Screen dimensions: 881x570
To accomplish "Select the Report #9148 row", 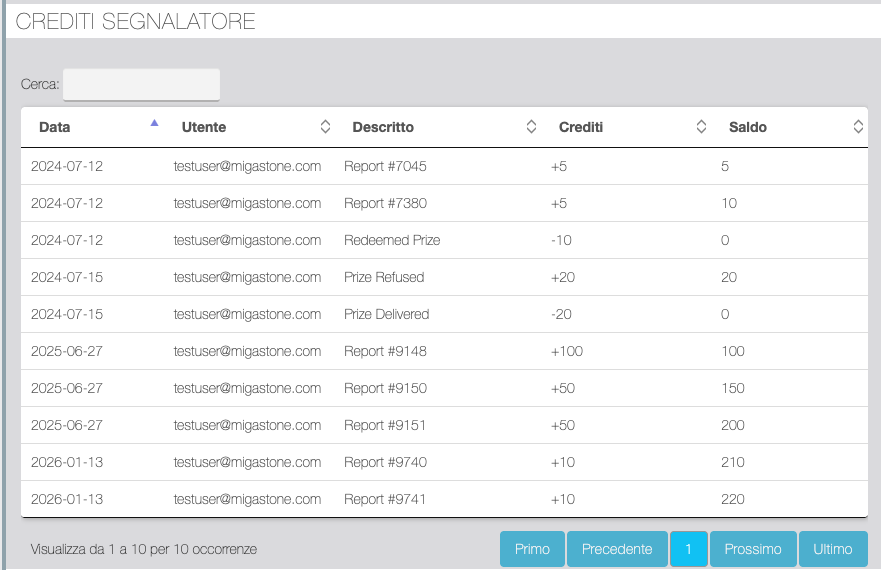I will coord(385,351).
